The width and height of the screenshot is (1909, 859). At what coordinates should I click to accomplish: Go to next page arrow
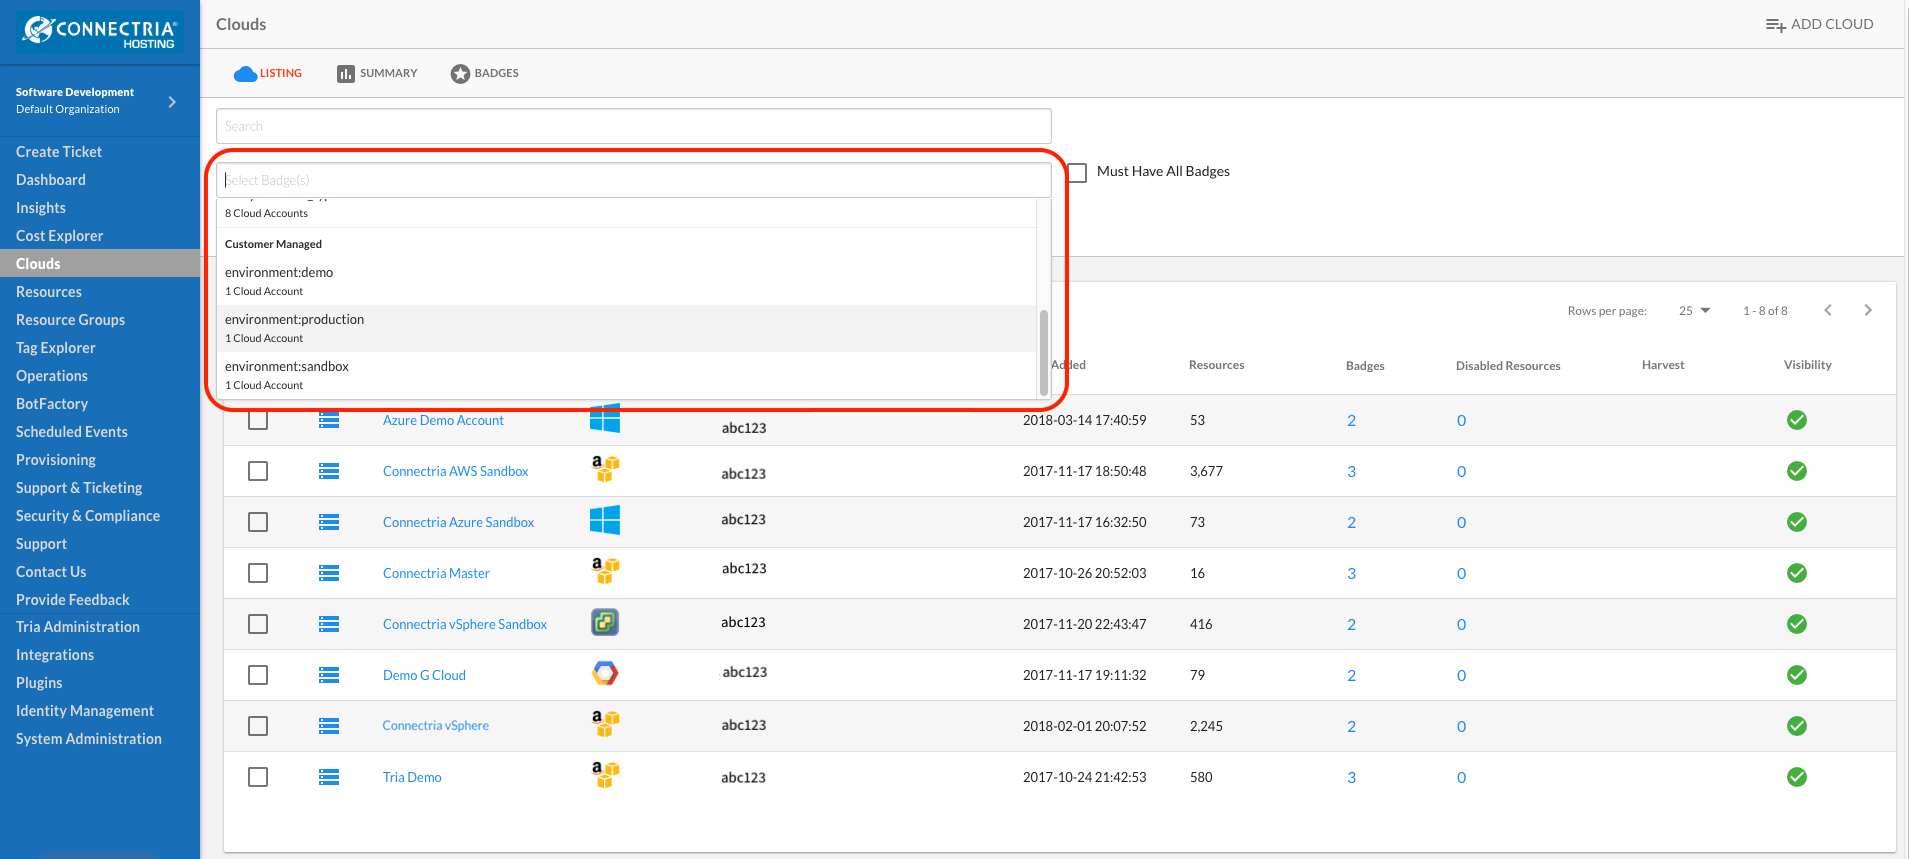tap(1868, 310)
